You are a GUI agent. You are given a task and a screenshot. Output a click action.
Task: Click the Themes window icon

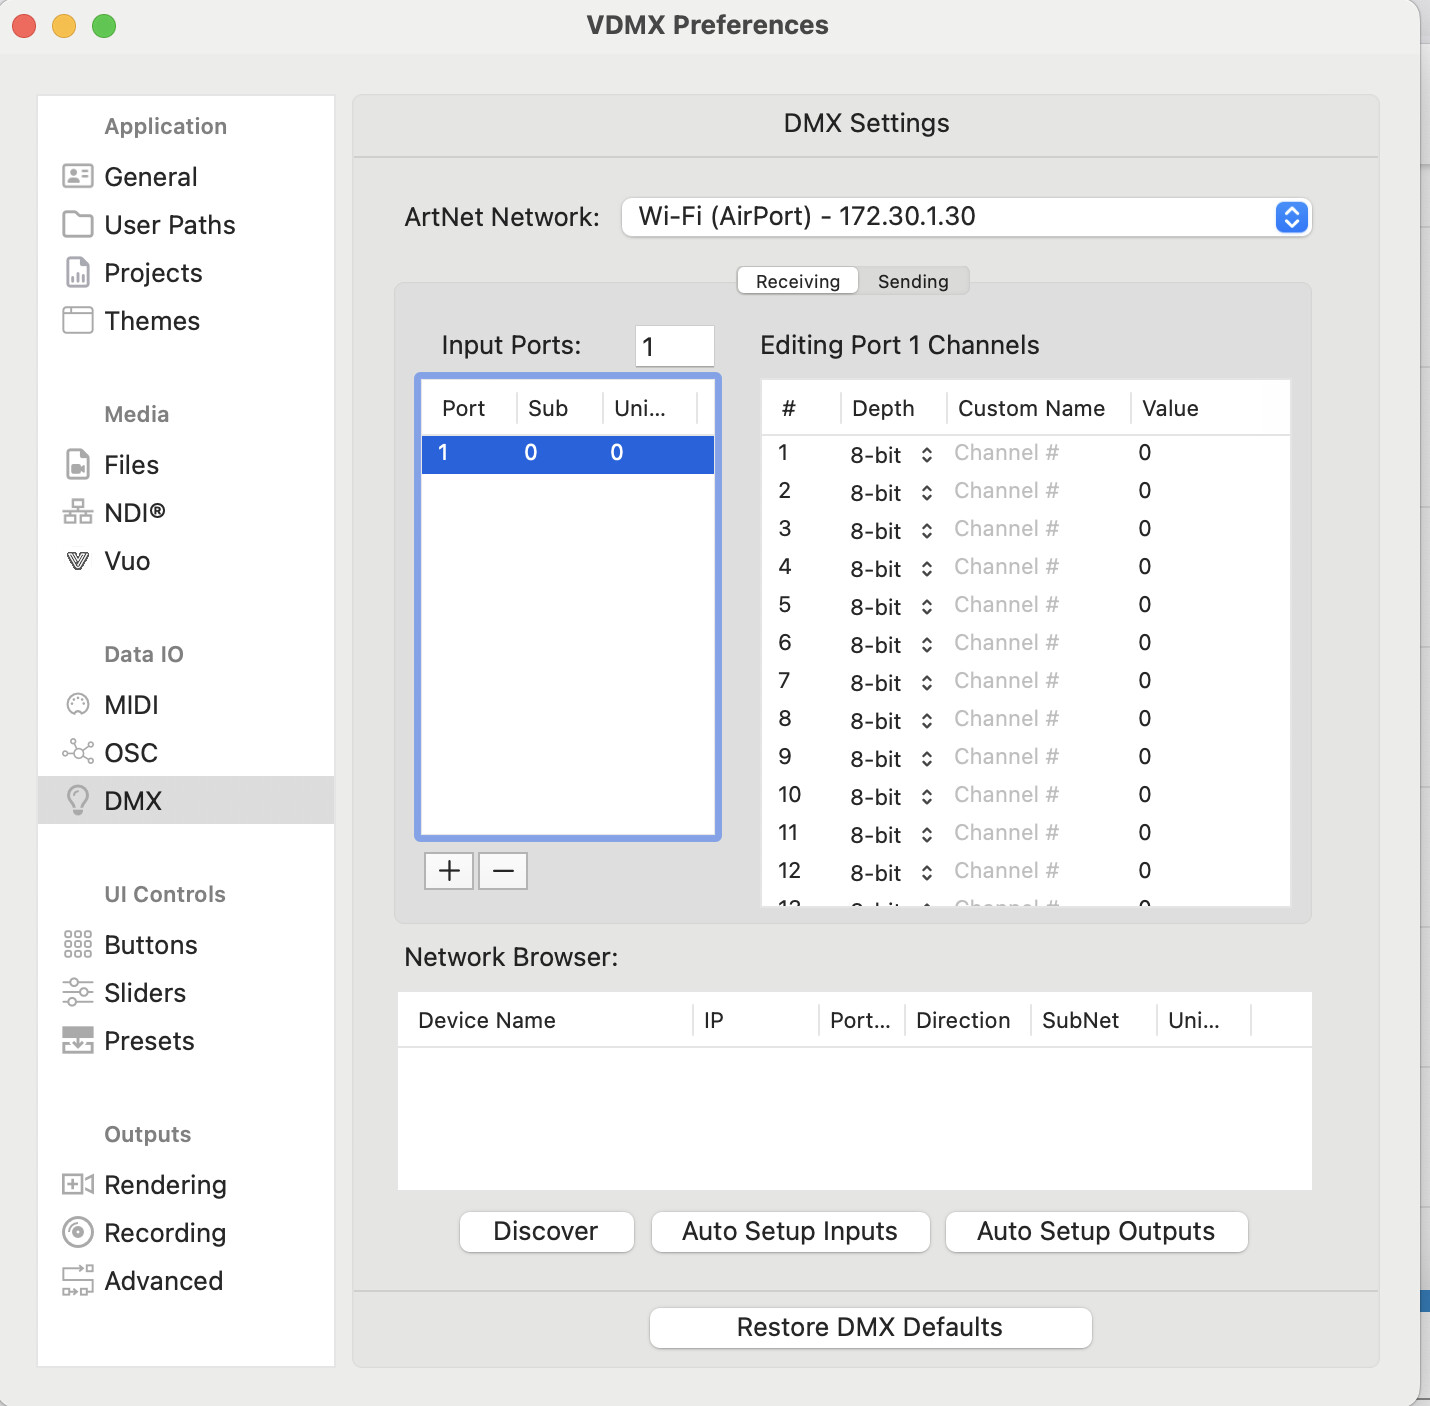pos(78,320)
